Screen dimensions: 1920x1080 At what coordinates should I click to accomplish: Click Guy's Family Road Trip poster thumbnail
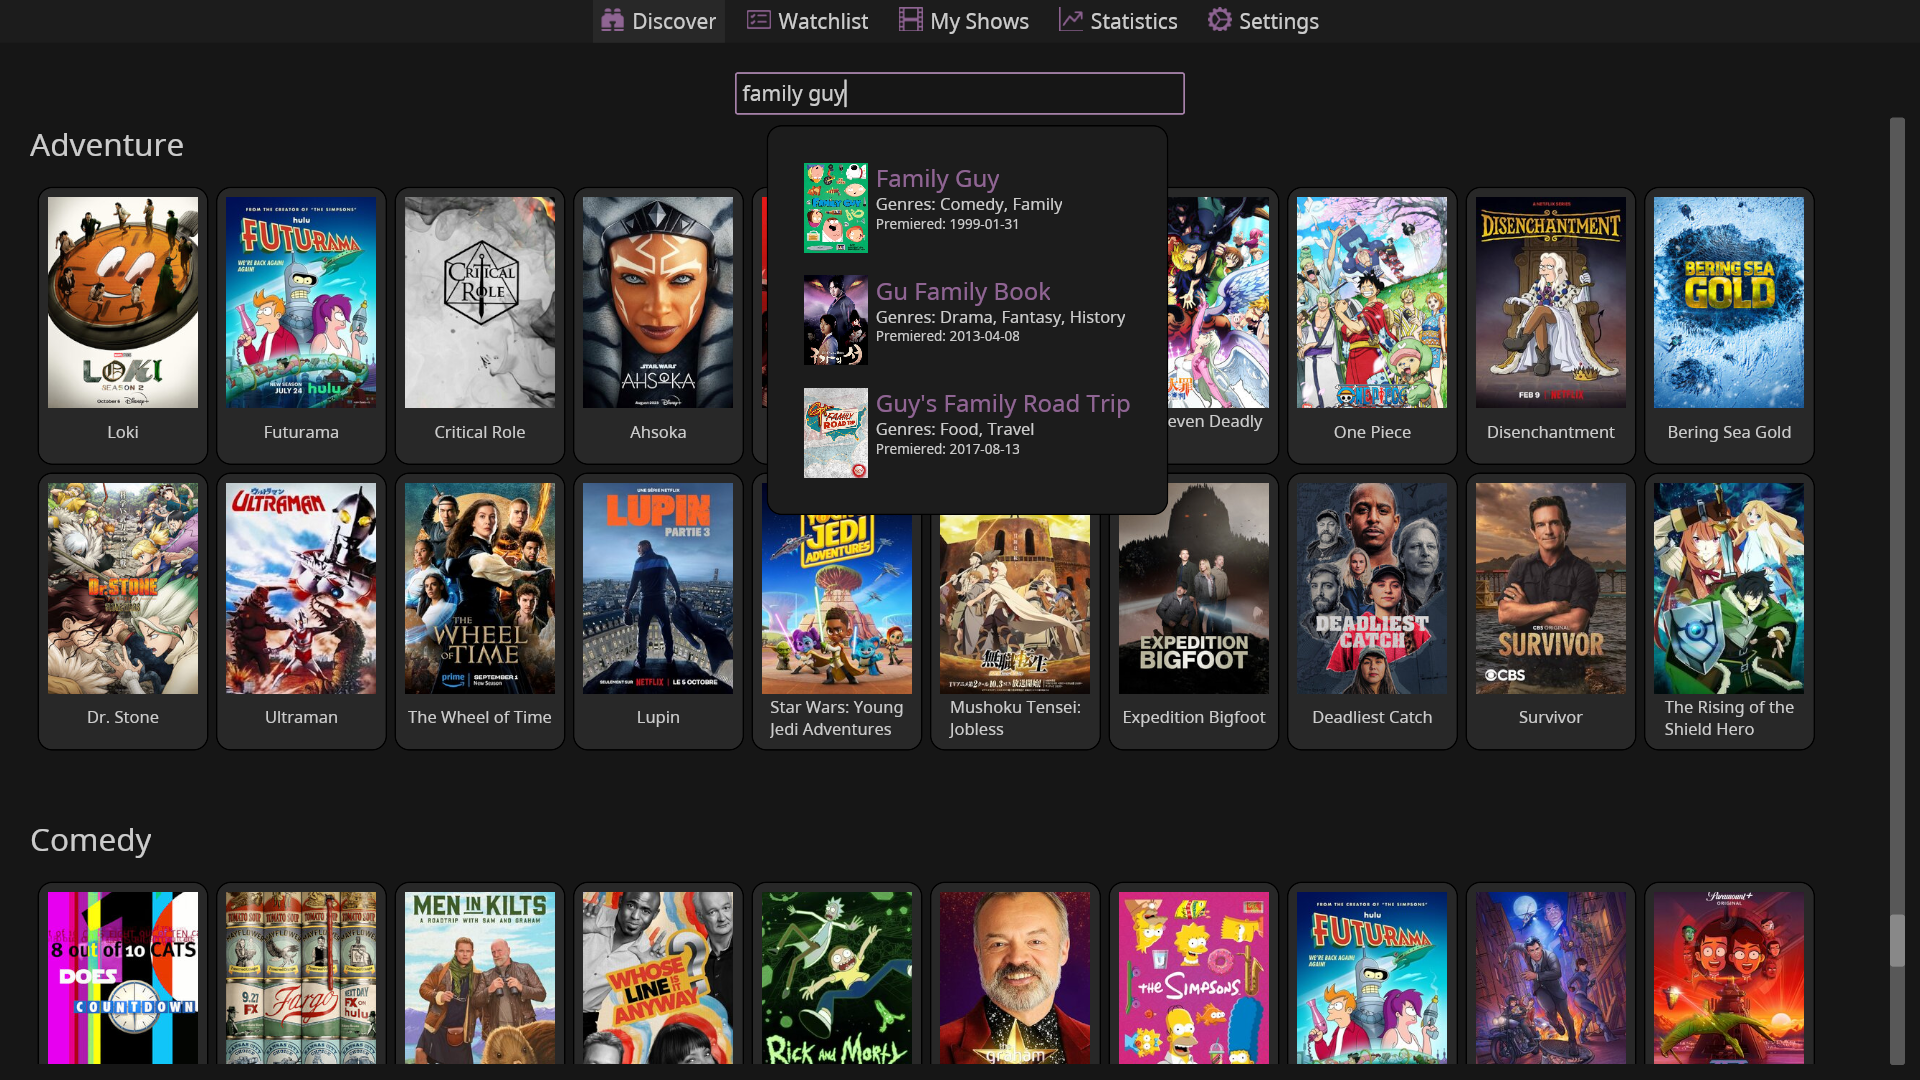click(x=835, y=432)
